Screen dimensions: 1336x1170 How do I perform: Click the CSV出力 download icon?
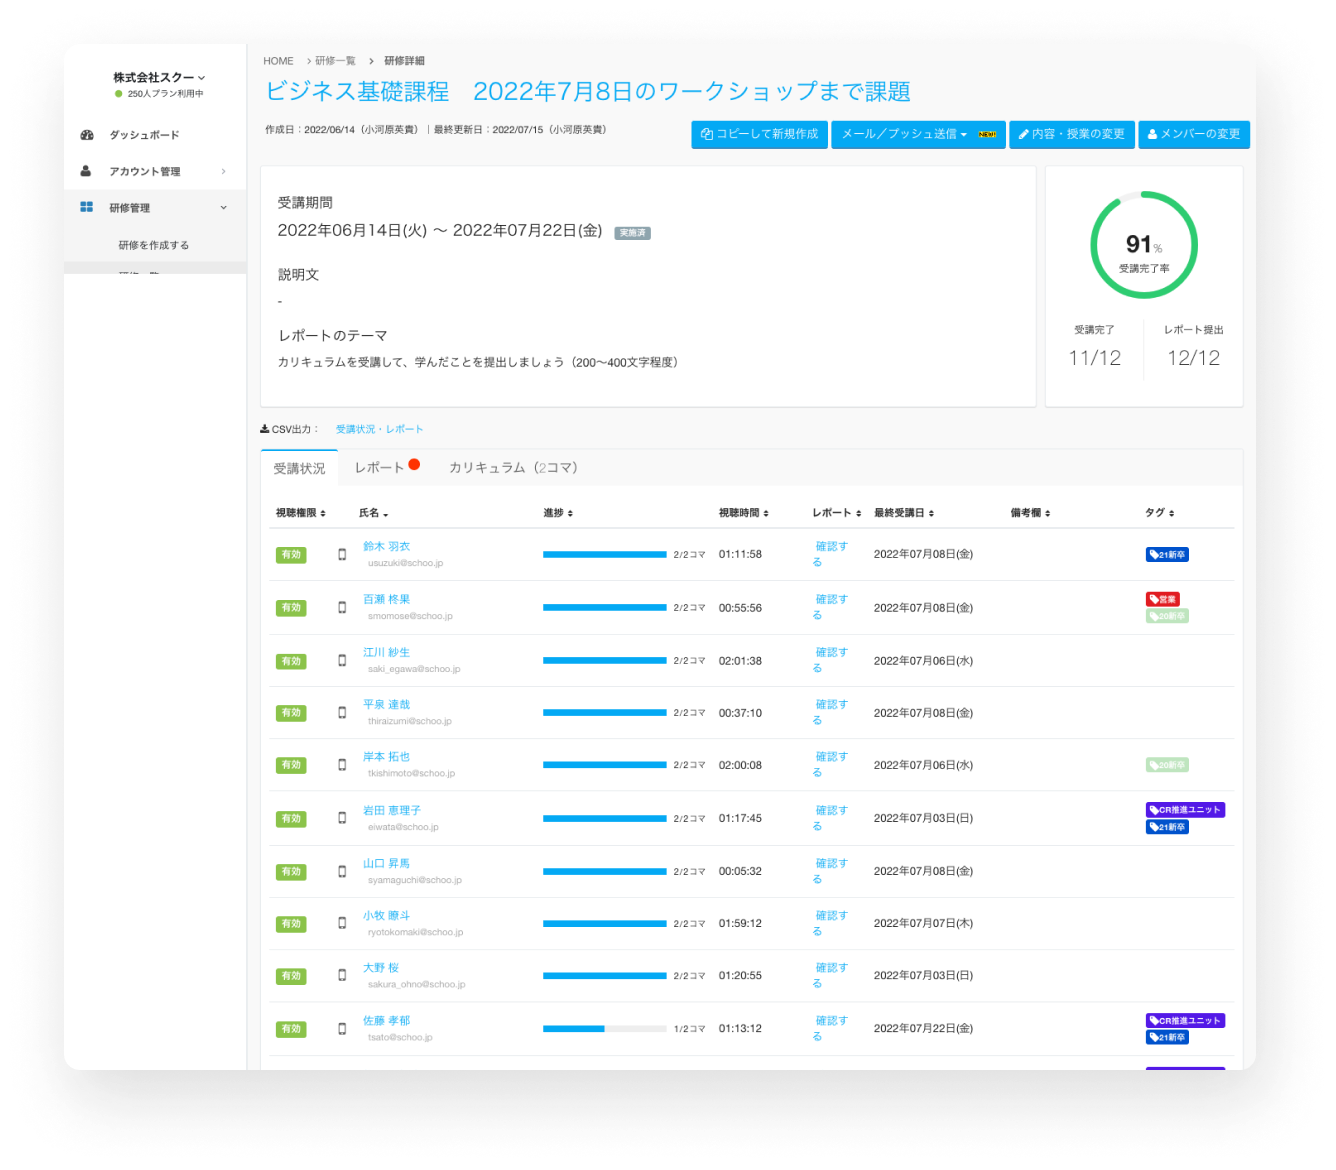pos(264,429)
